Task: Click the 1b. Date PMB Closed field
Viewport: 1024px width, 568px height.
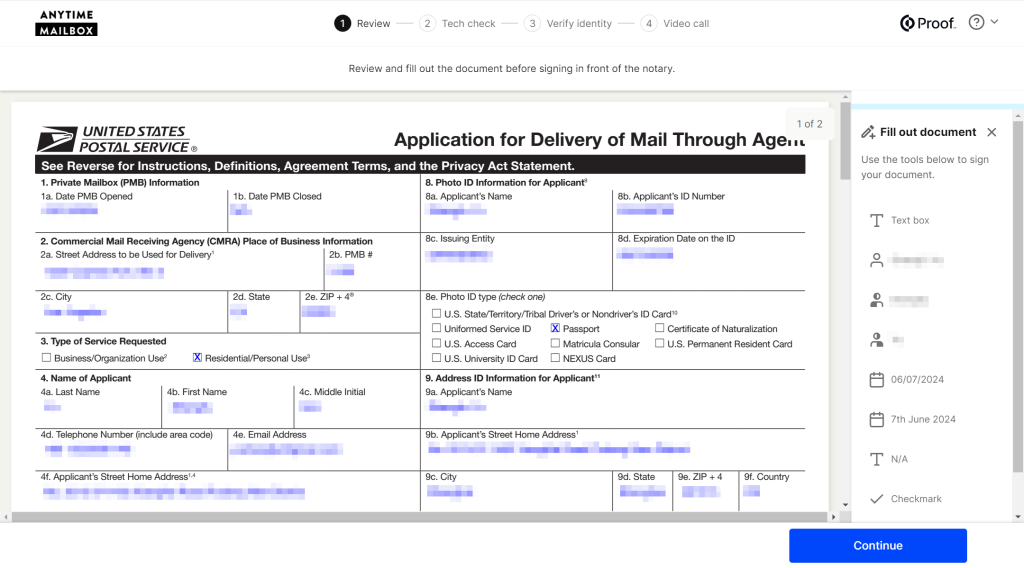Action: click(x=241, y=210)
